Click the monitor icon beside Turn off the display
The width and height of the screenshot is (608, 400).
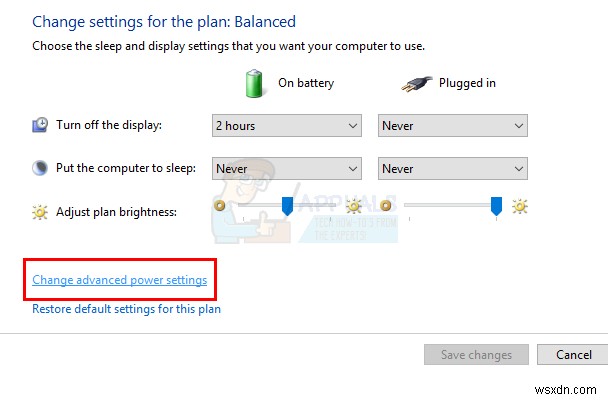pyautogui.click(x=40, y=125)
